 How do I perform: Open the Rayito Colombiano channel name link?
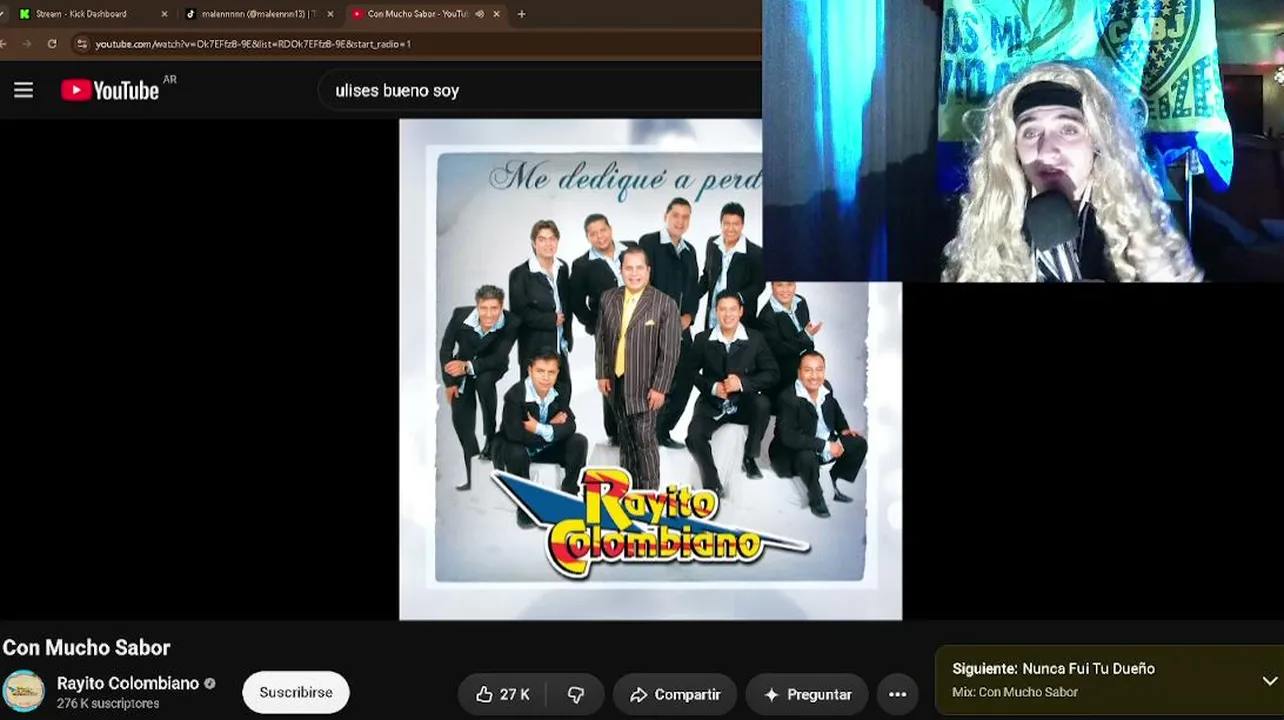[x=128, y=683]
